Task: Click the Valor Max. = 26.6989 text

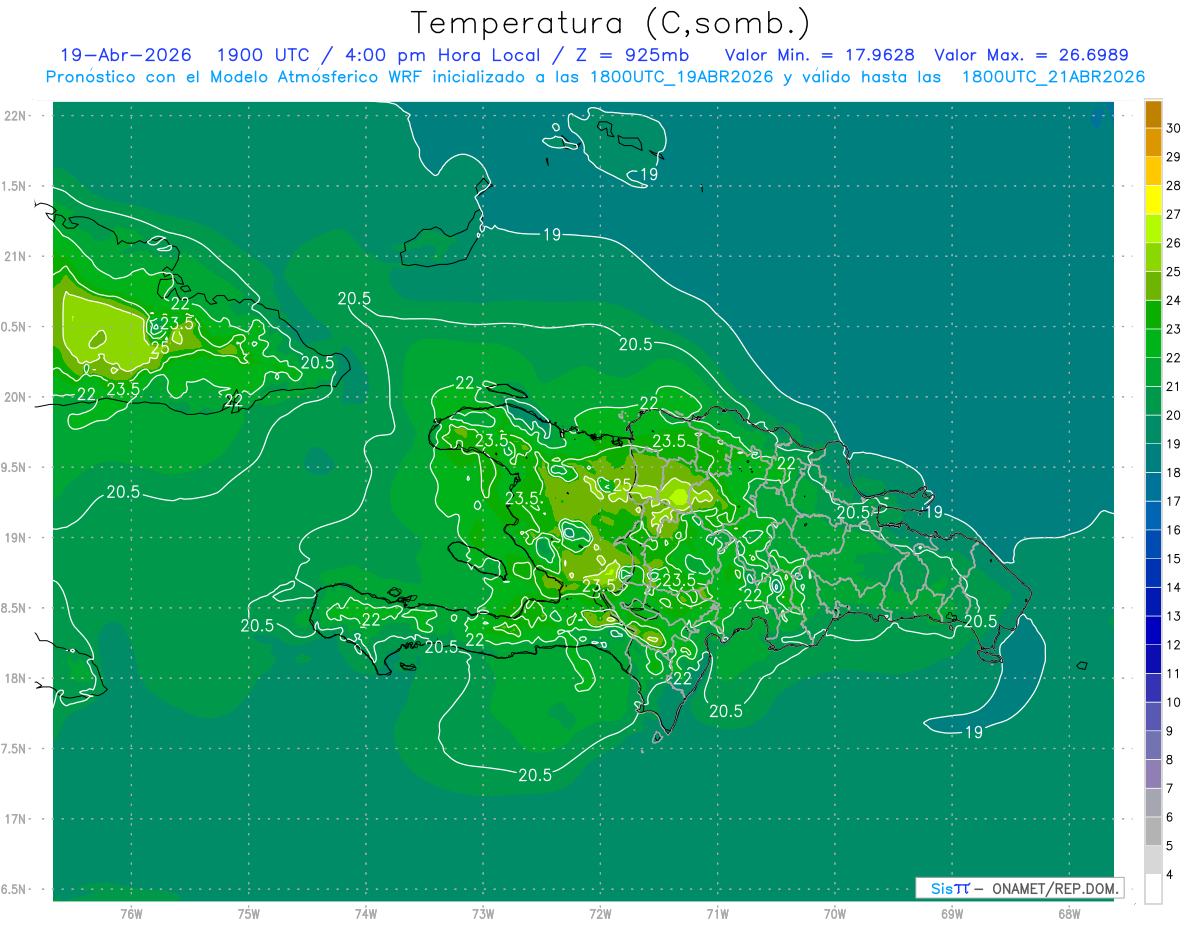Action: point(1031,55)
